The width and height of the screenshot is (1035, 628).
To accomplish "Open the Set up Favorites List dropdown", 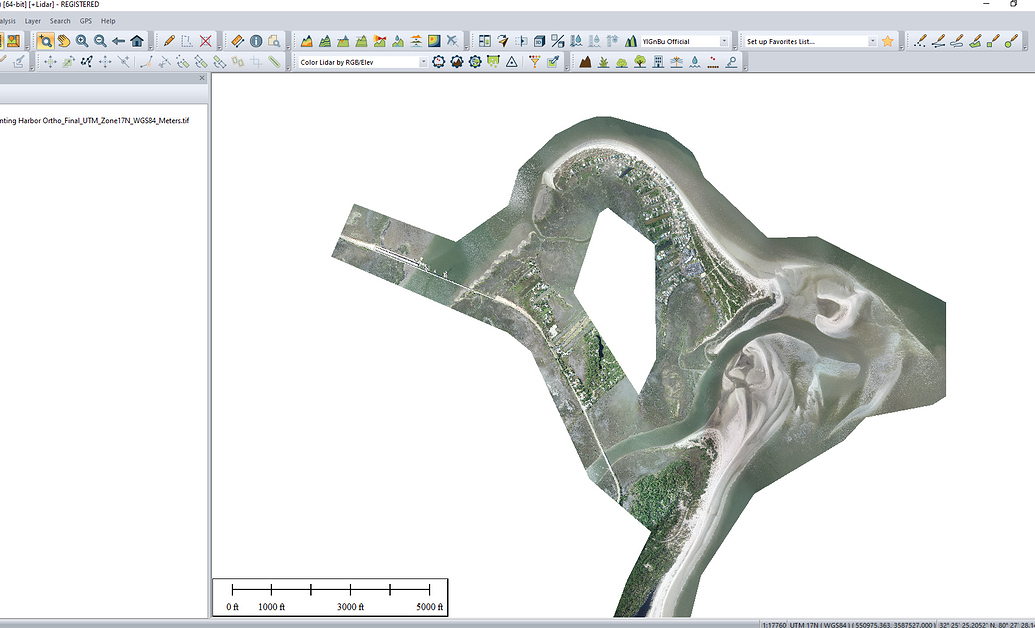I will [874, 40].
